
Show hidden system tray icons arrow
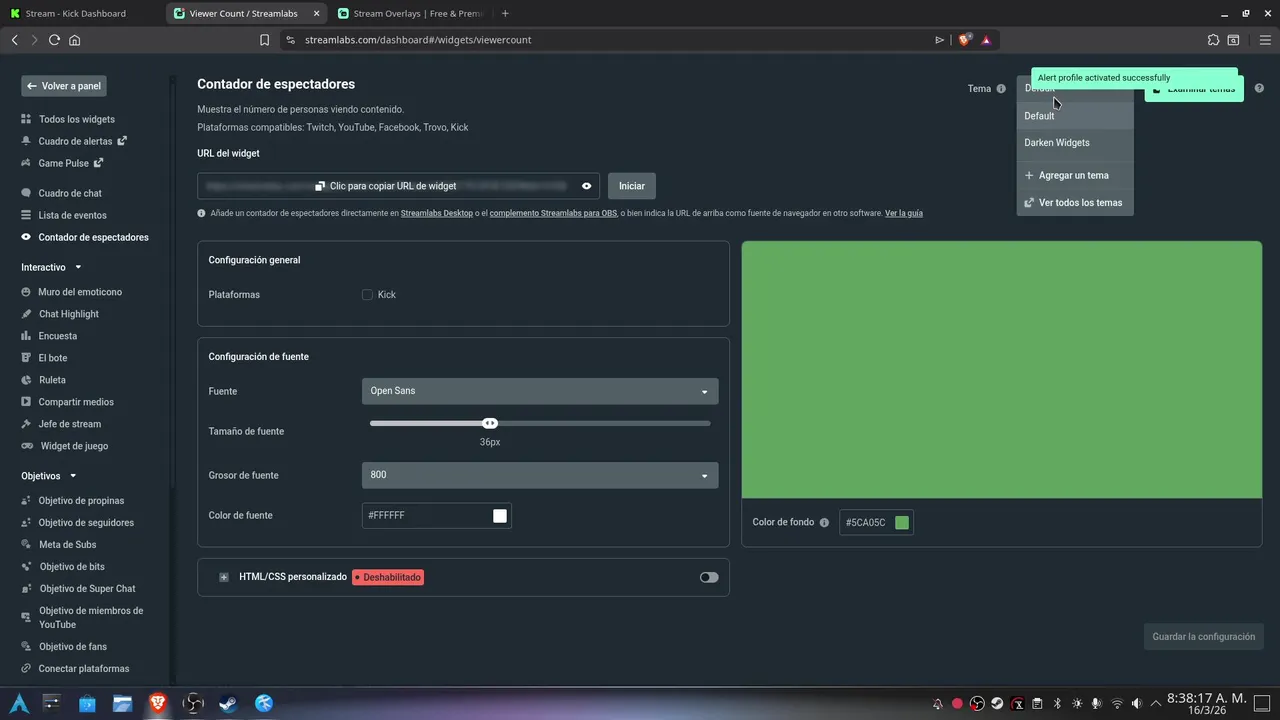tap(1156, 703)
